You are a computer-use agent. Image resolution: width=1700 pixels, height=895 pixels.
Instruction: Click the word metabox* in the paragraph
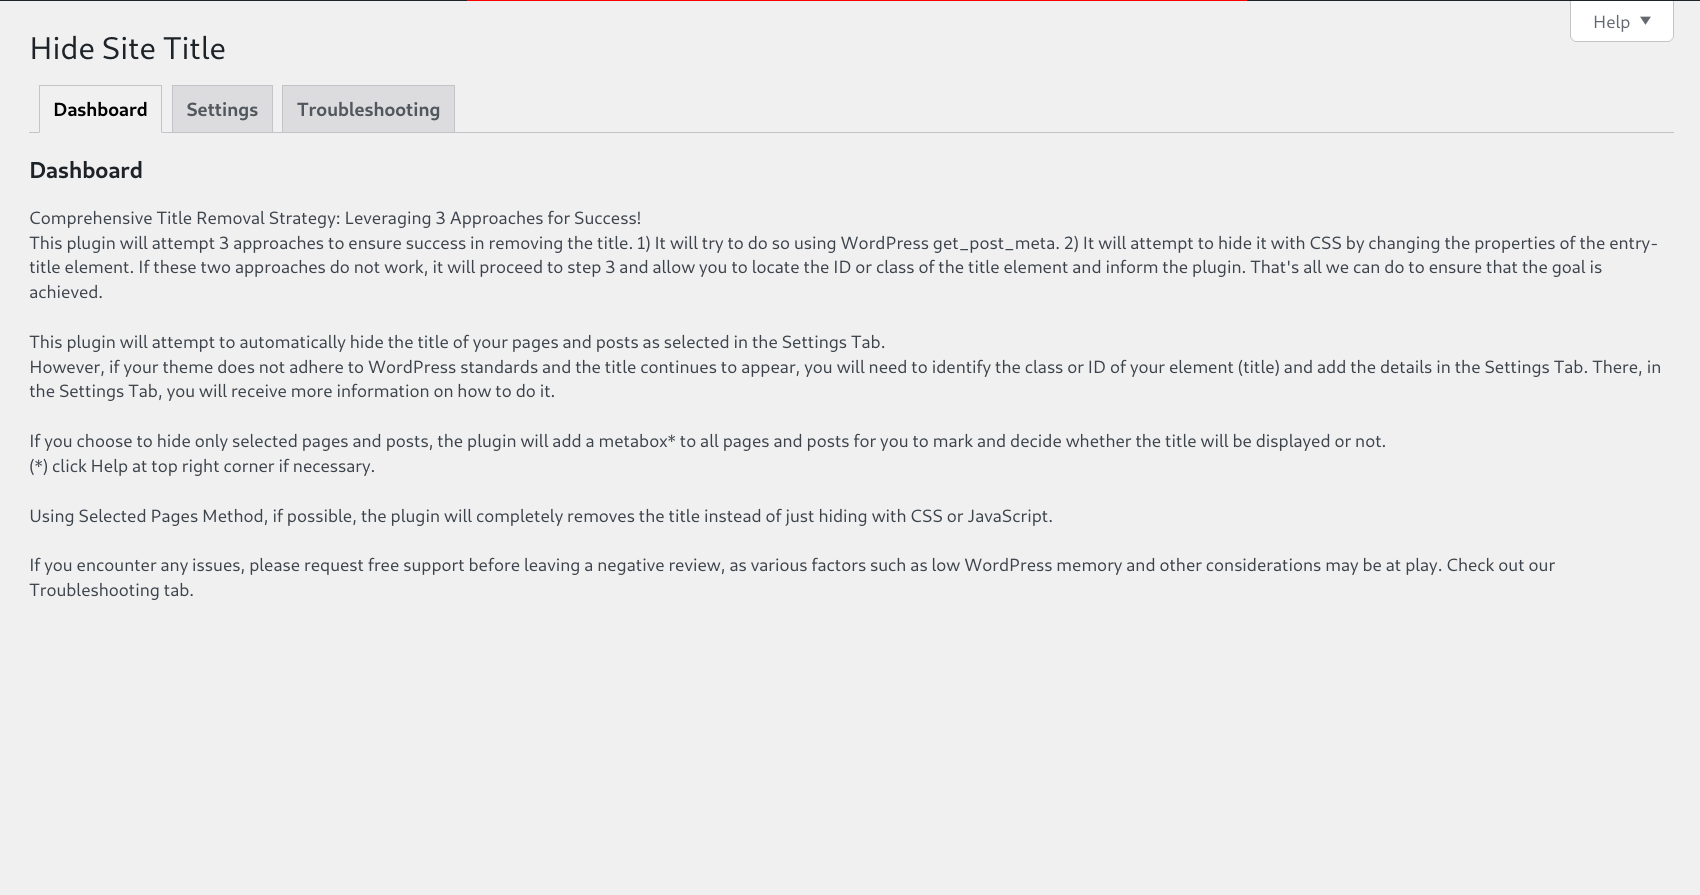(x=637, y=441)
